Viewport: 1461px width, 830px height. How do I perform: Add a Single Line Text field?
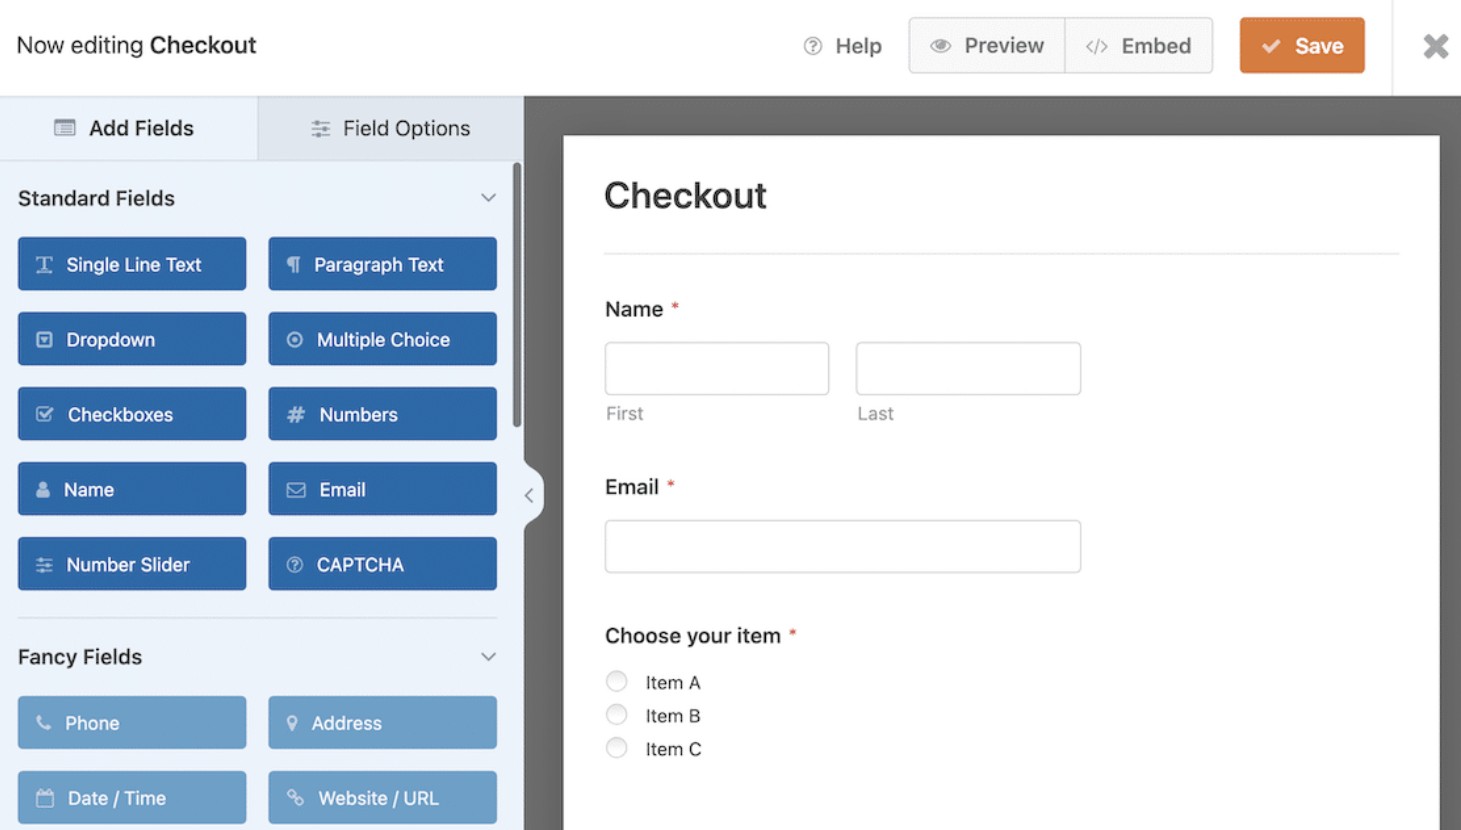click(131, 264)
